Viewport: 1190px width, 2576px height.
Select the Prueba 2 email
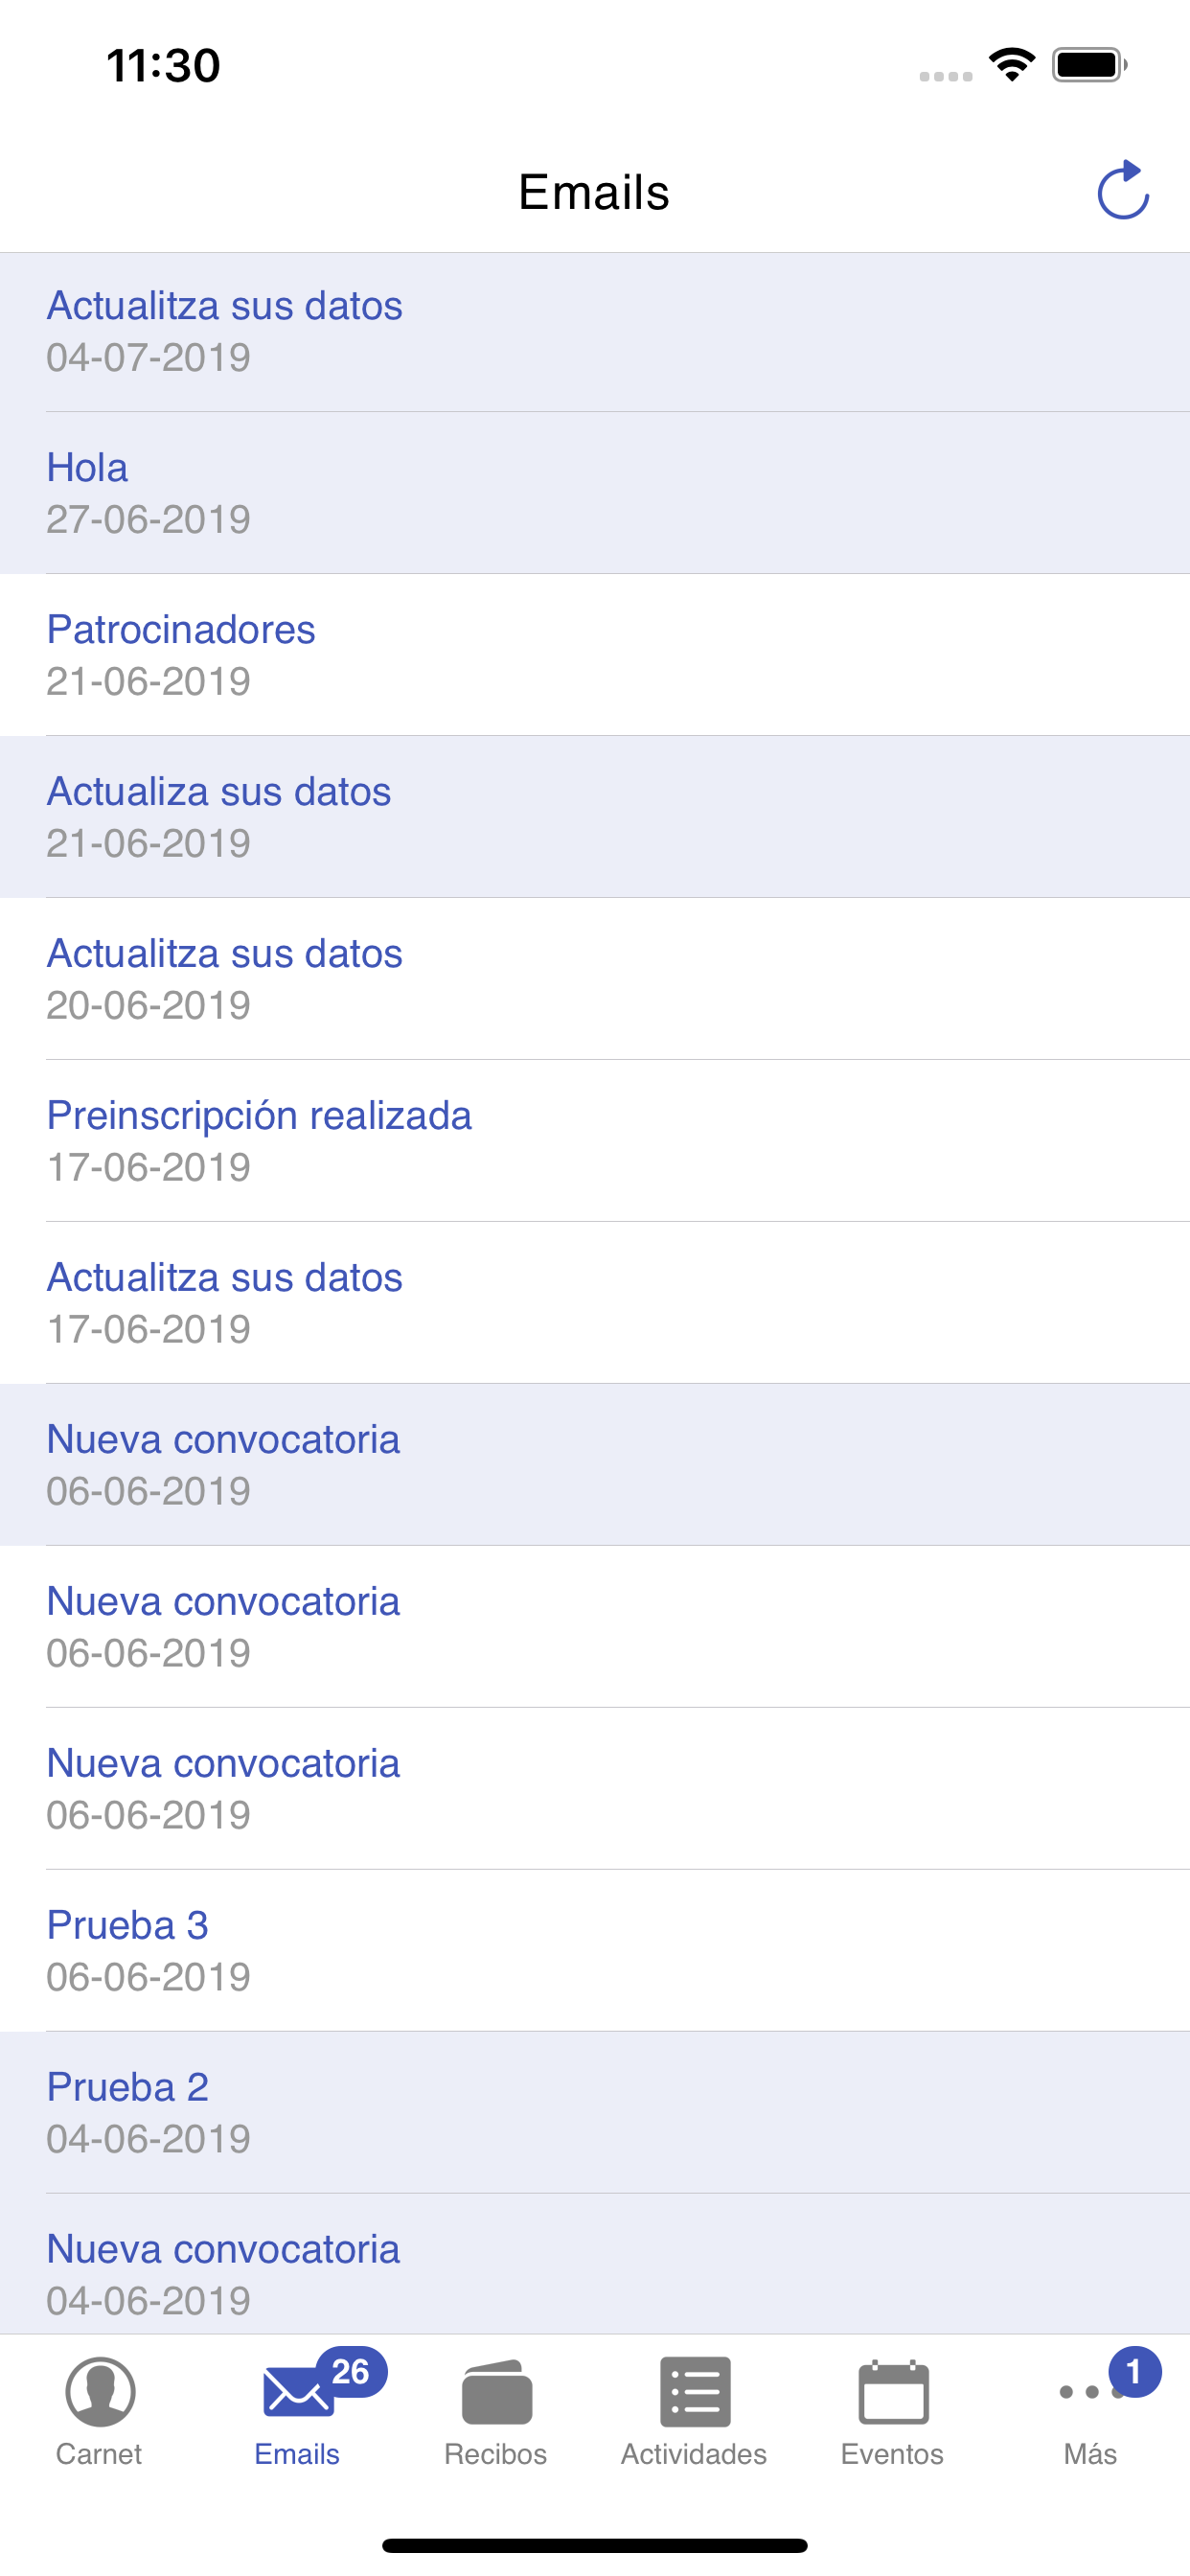[595, 2112]
